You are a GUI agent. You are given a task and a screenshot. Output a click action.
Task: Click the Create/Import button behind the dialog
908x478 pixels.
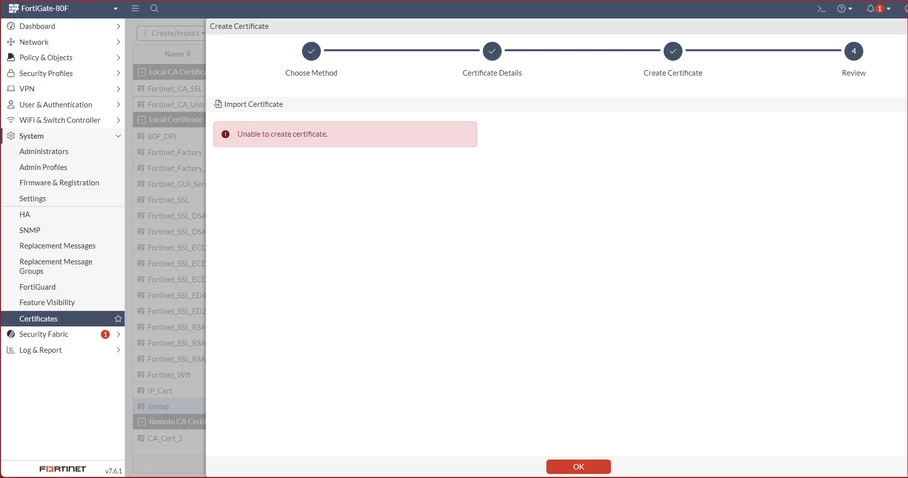click(171, 33)
